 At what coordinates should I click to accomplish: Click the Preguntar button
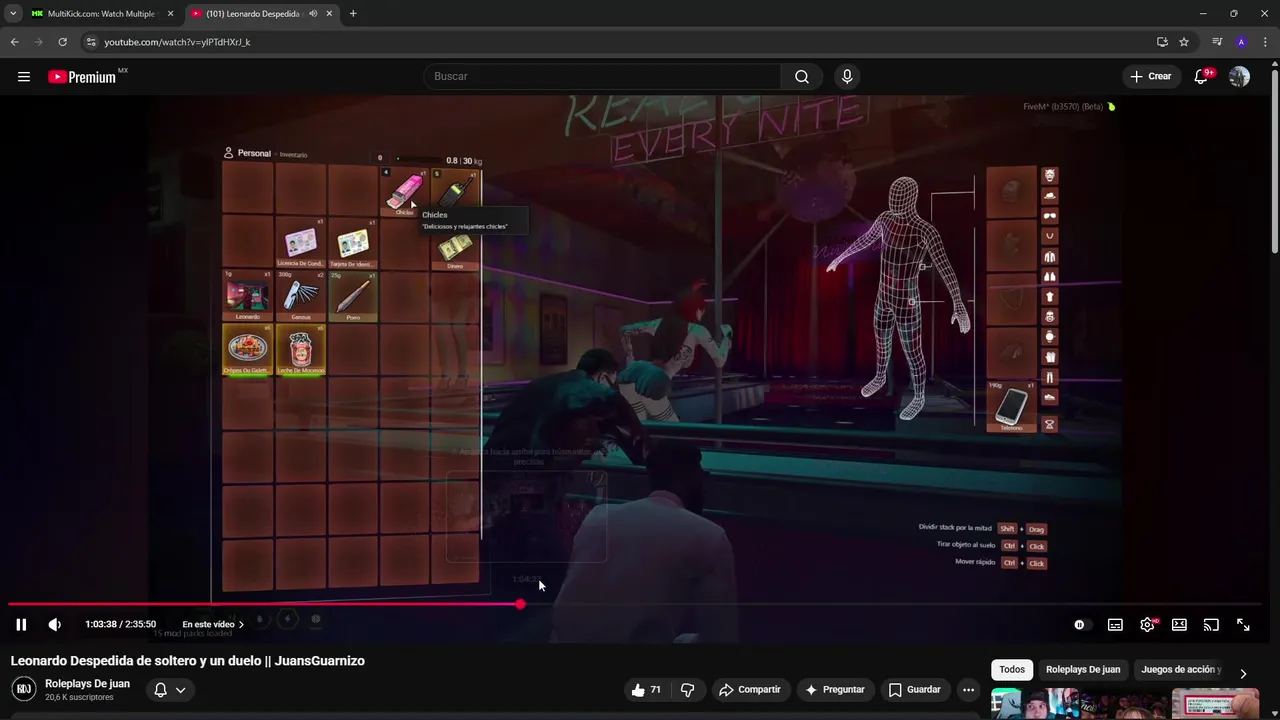pyautogui.click(x=834, y=690)
